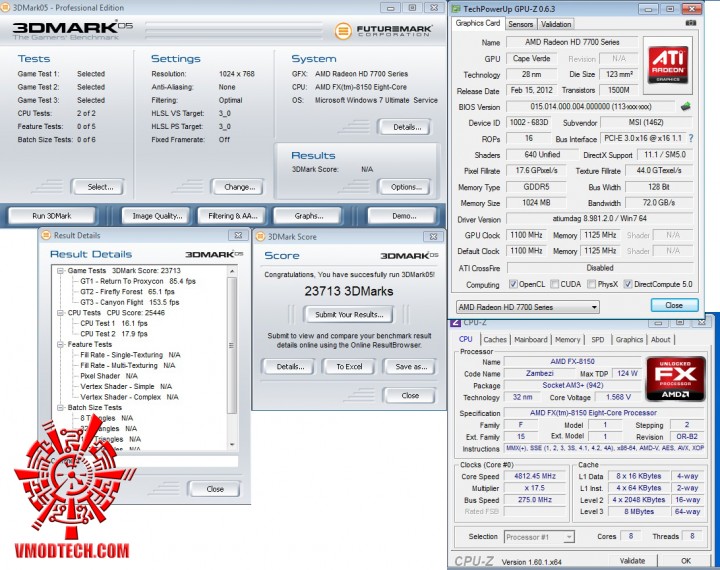The width and height of the screenshot is (720, 570).
Task: Select the GT3 - Canyon Flight row
Action: pyautogui.click(x=129, y=302)
